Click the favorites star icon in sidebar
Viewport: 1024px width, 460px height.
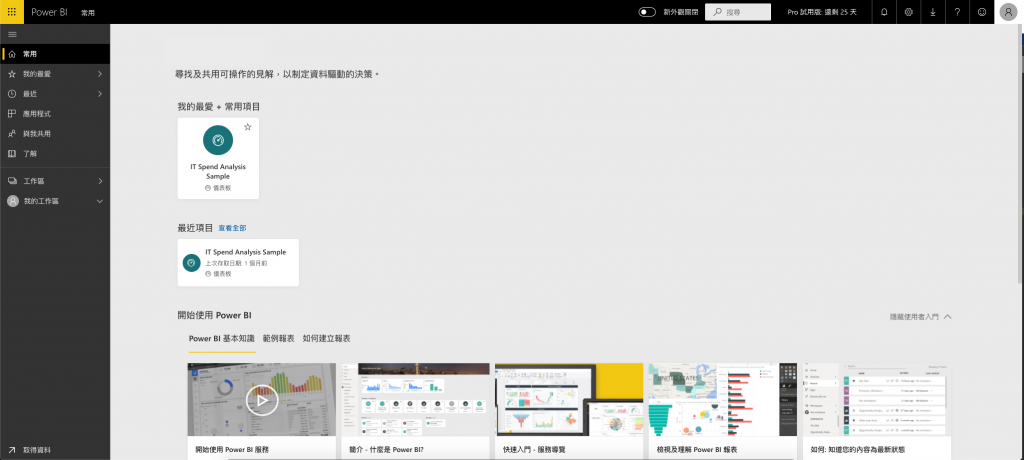pyautogui.click(x=12, y=74)
